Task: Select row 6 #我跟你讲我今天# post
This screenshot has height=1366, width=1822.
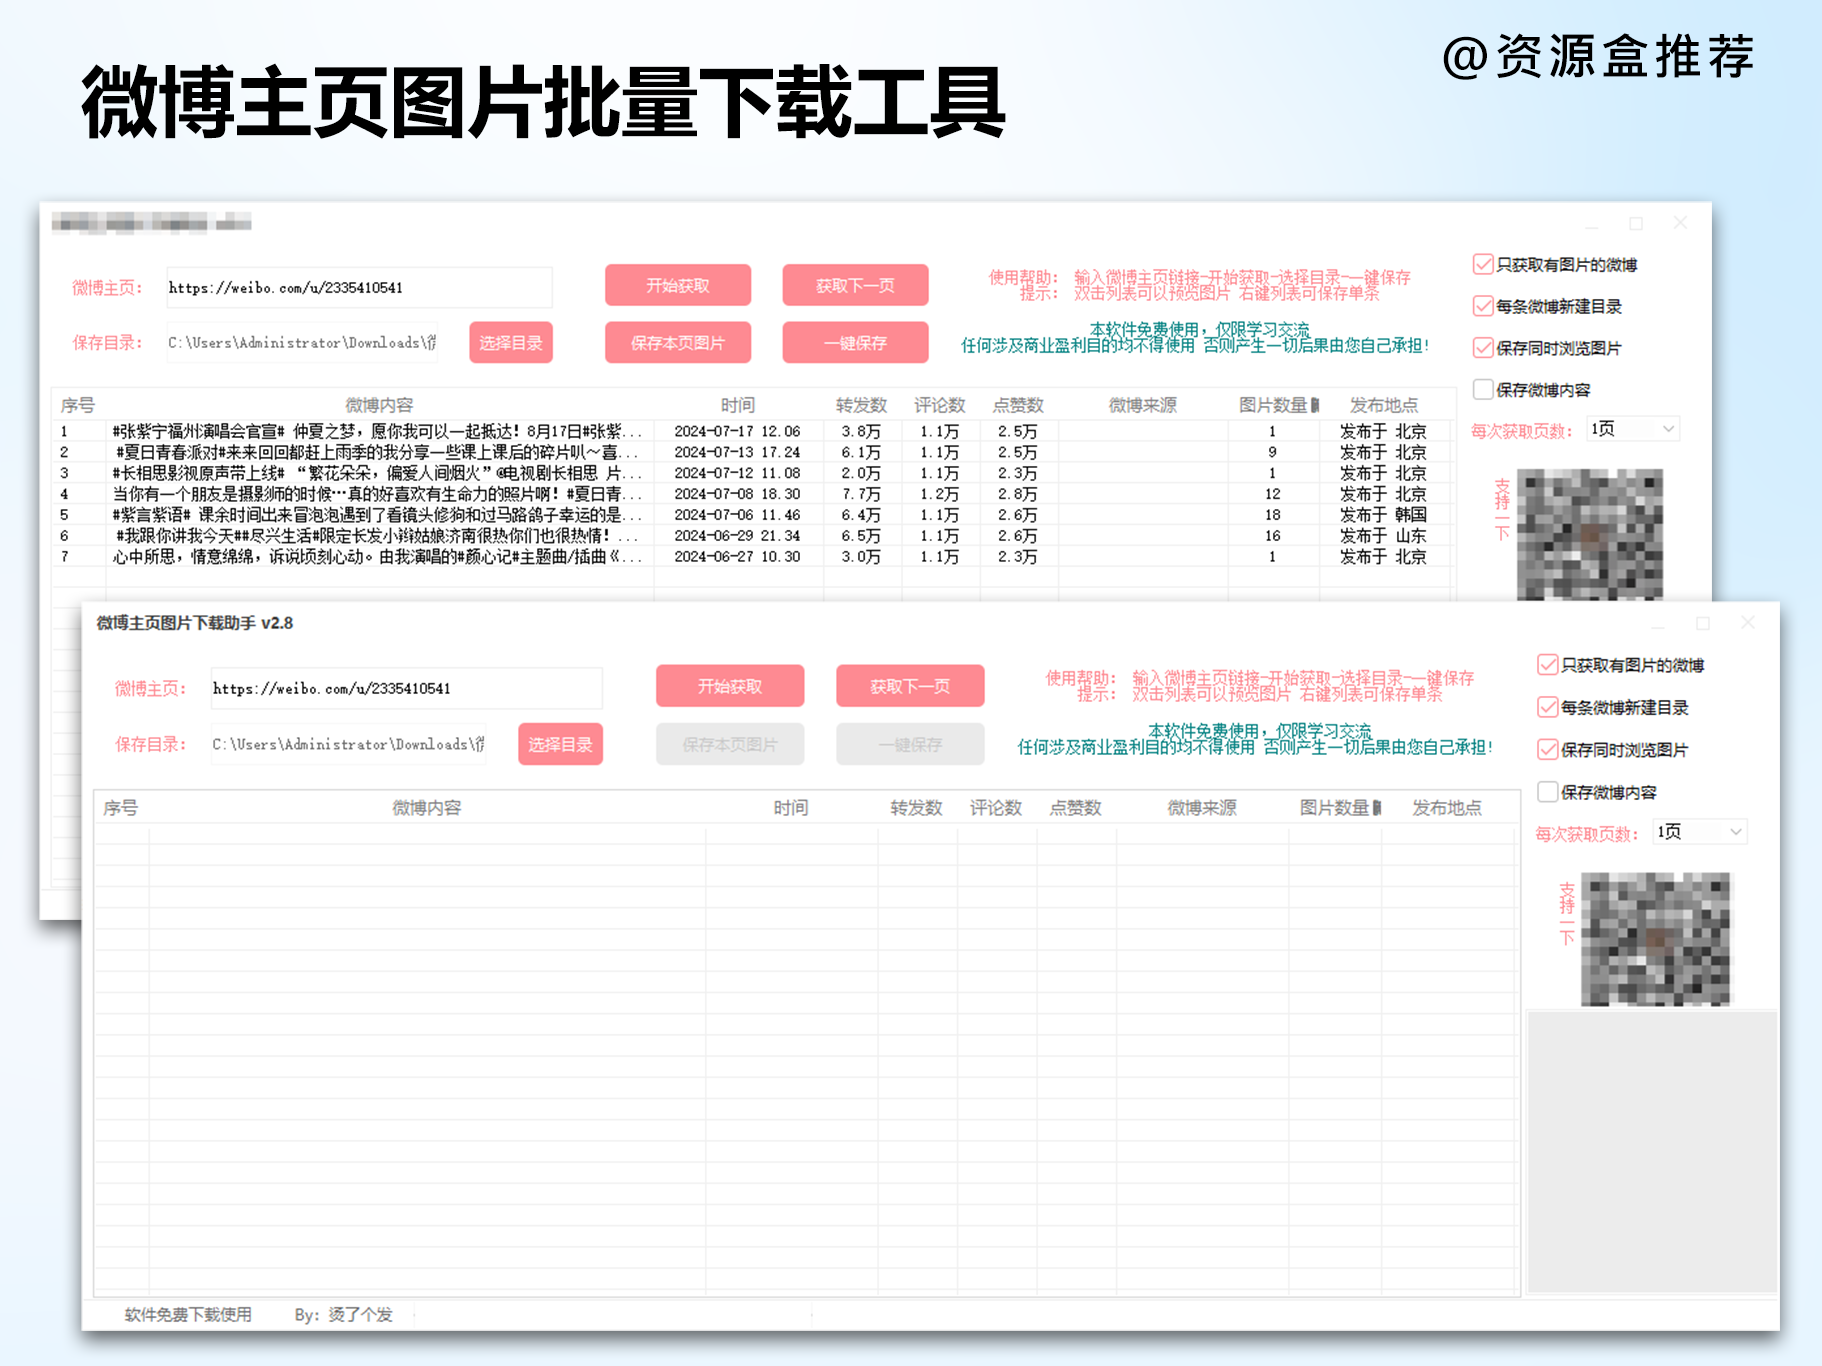Action: tap(750, 536)
